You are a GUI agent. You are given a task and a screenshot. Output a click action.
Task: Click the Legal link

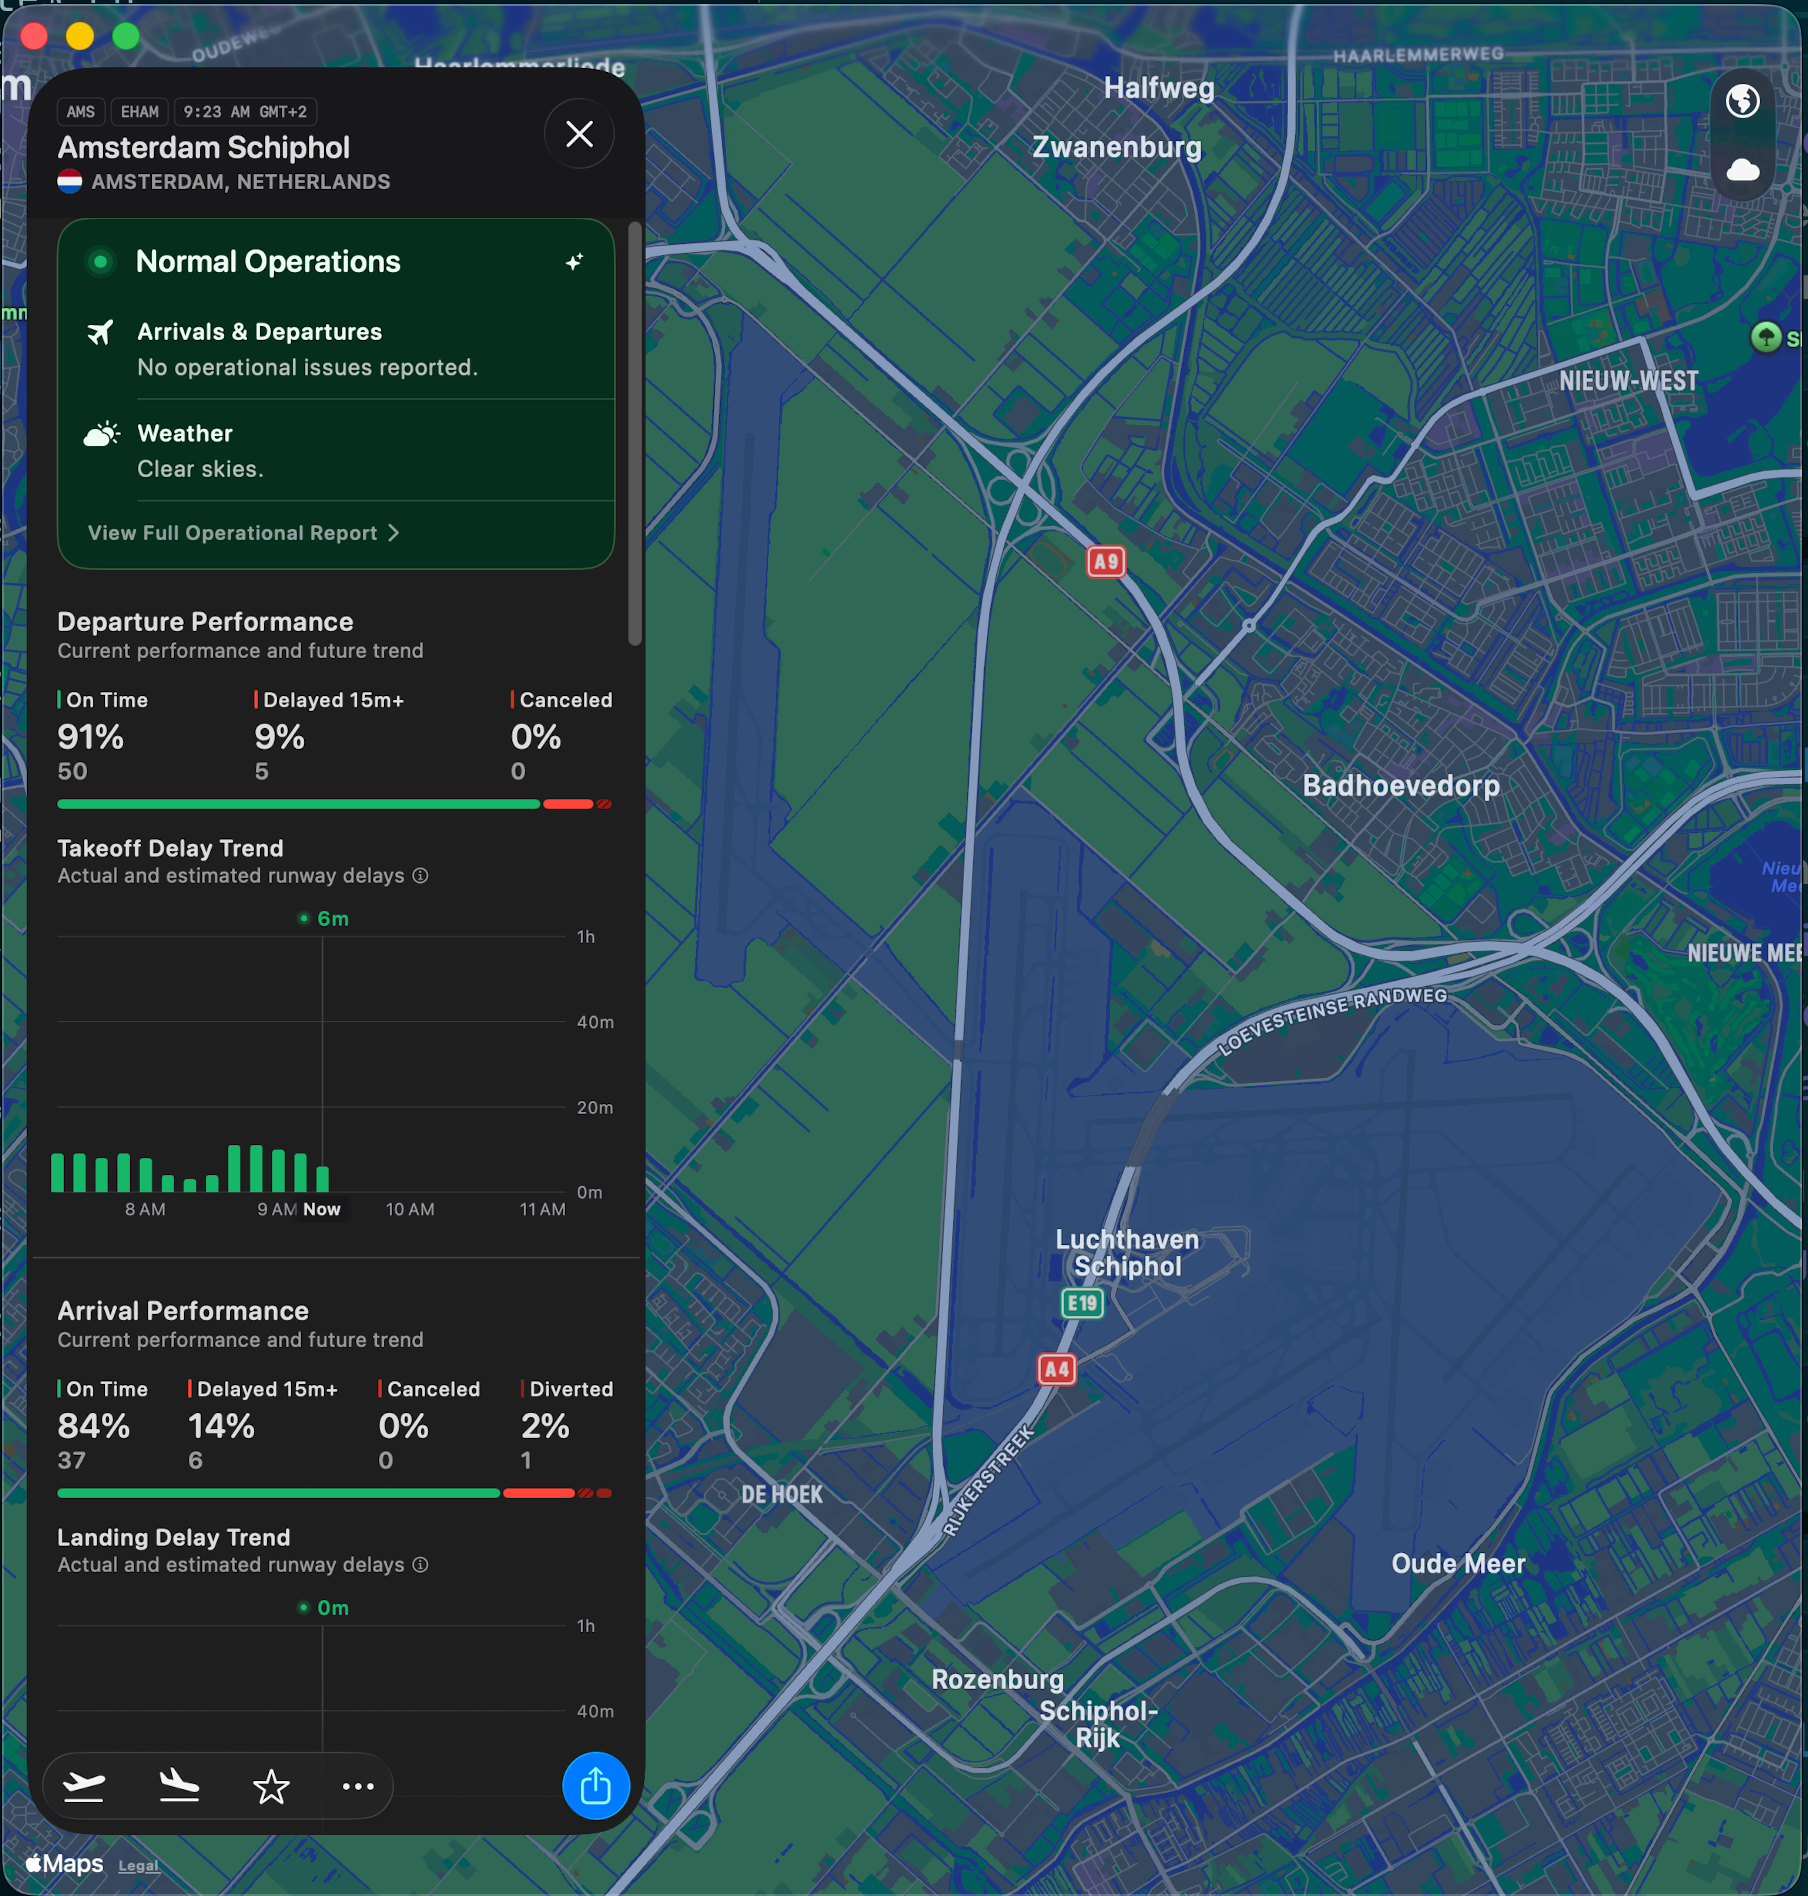pos(139,1864)
